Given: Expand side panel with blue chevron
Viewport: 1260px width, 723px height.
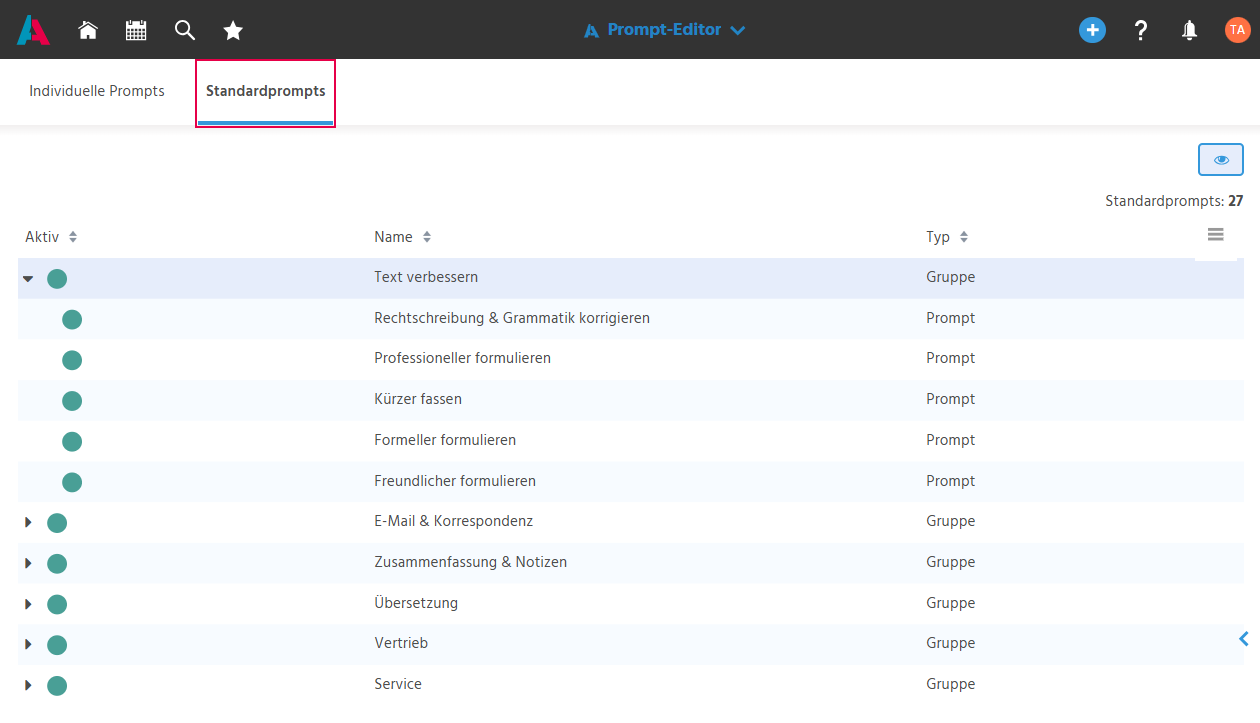Looking at the screenshot, I should (1244, 639).
